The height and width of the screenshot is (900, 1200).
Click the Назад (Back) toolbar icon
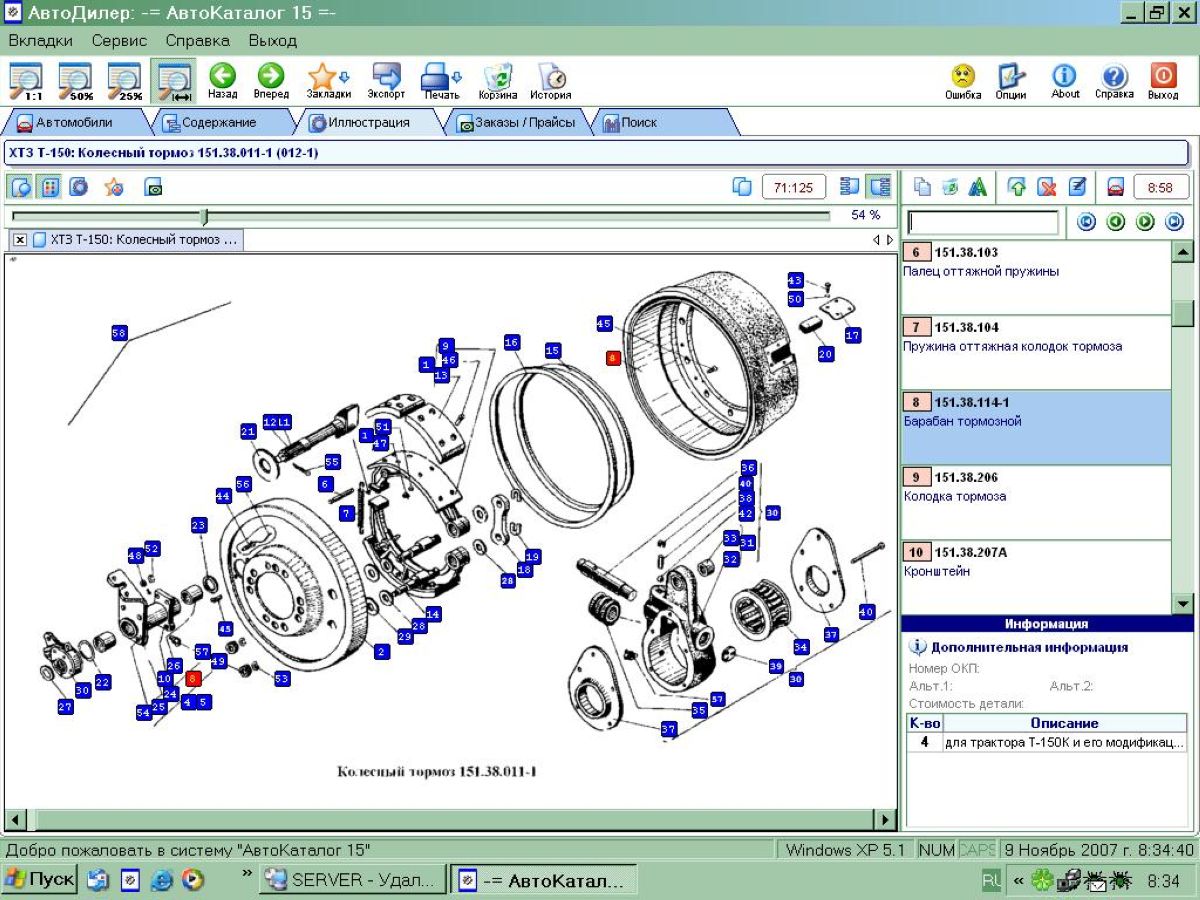tap(222, 80)
